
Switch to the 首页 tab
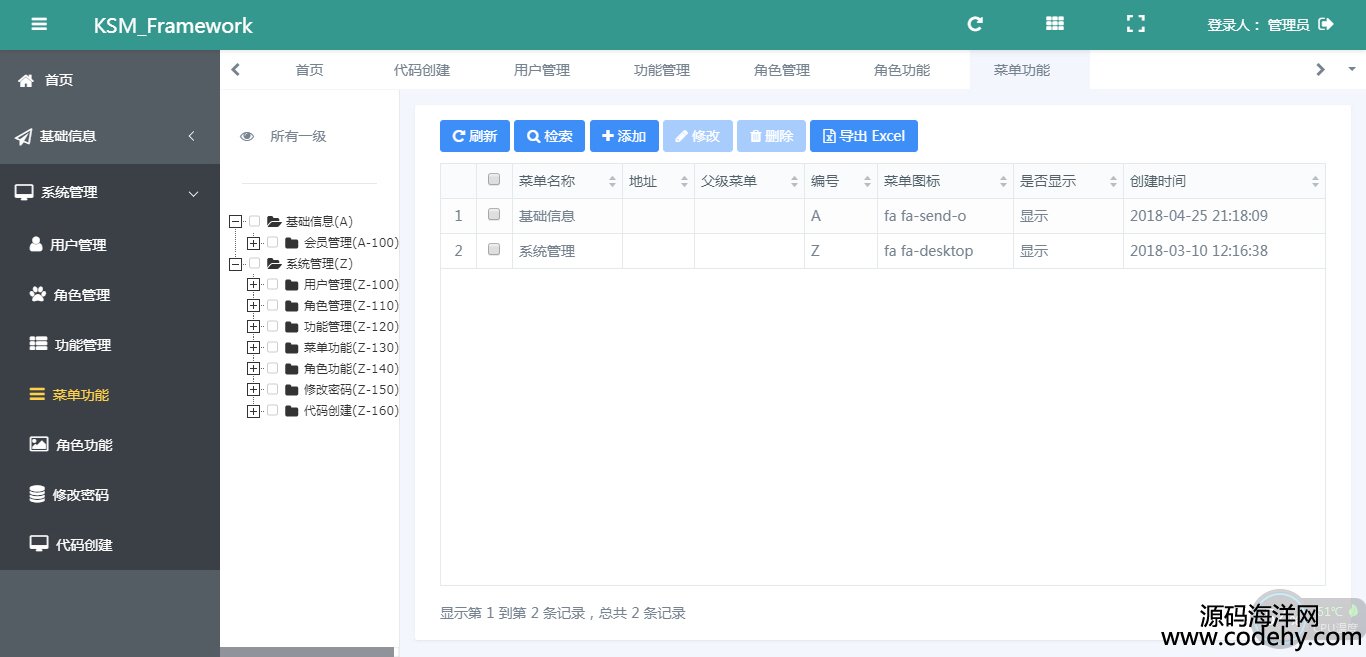[x=309, y=70]
